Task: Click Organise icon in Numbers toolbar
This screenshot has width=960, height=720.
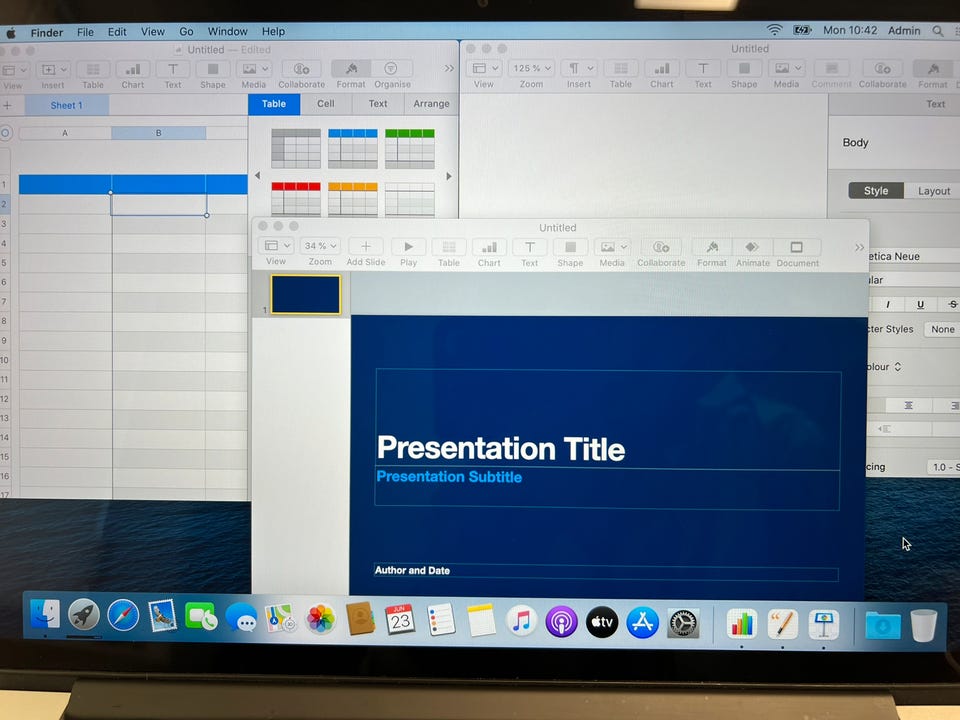Action: click(x=391, y=68)
